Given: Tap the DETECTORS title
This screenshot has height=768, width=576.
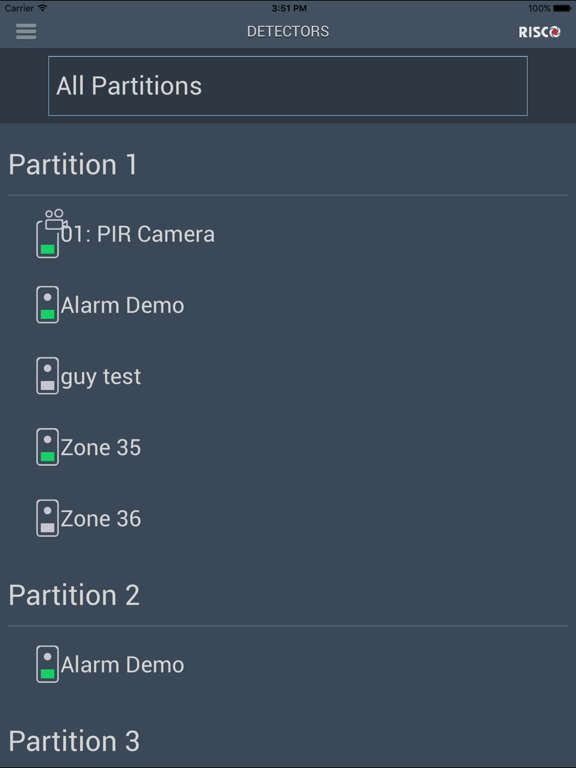Looking at the screenshot, I should [x=288, y=31].
